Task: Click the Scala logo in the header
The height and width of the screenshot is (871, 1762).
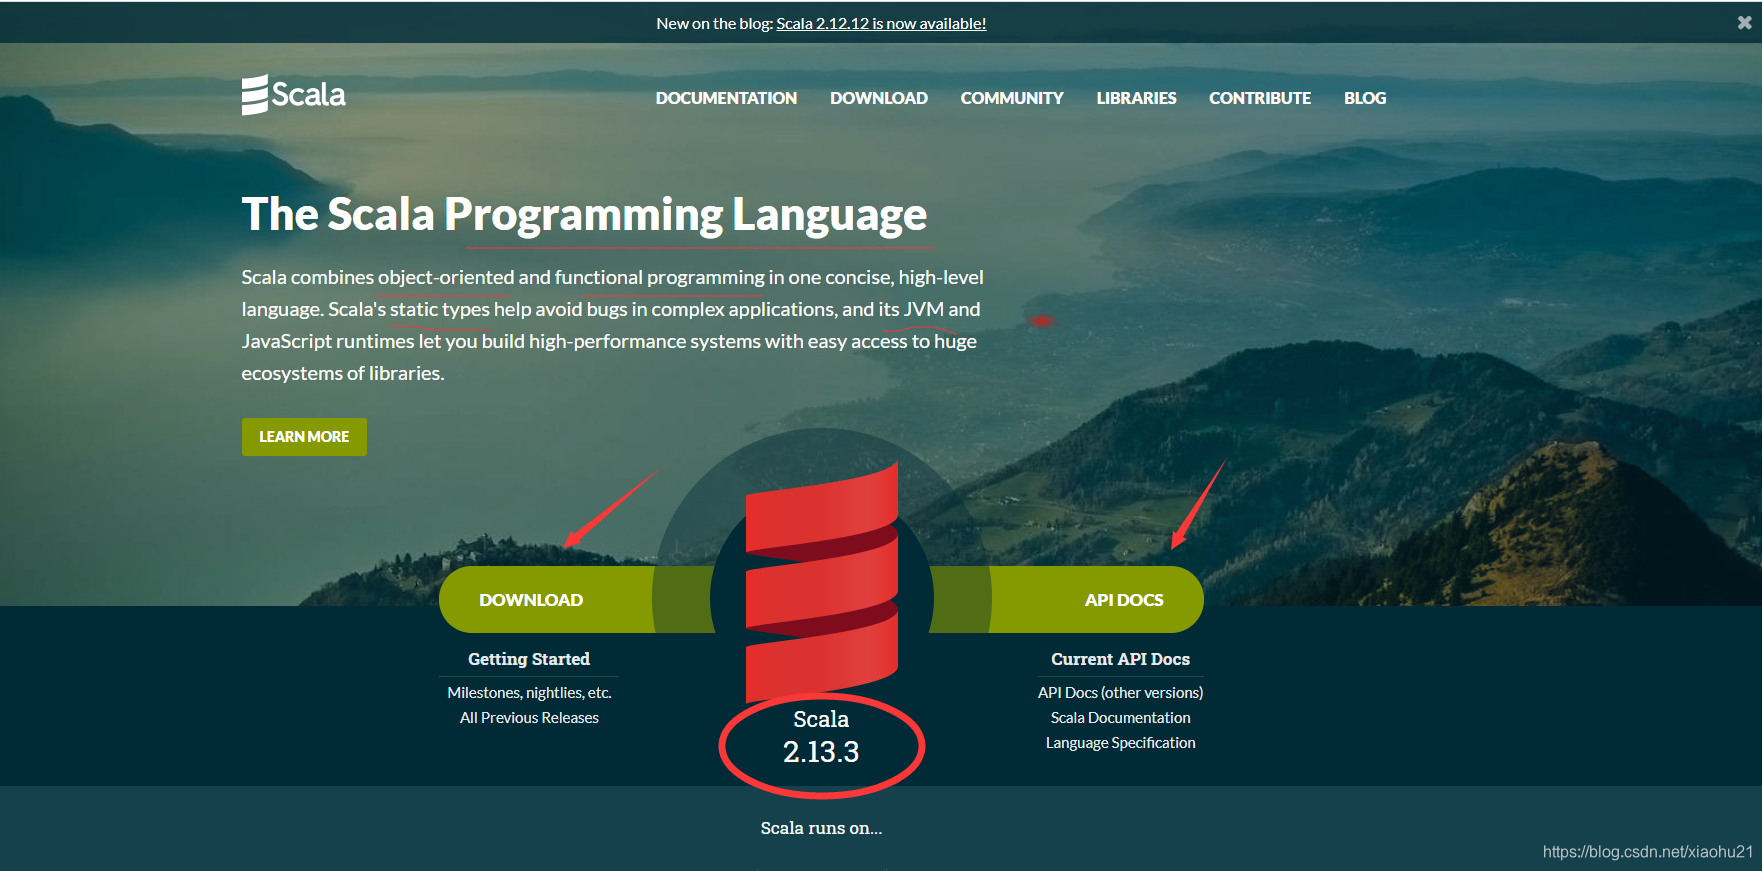Action: pos(293,95)
